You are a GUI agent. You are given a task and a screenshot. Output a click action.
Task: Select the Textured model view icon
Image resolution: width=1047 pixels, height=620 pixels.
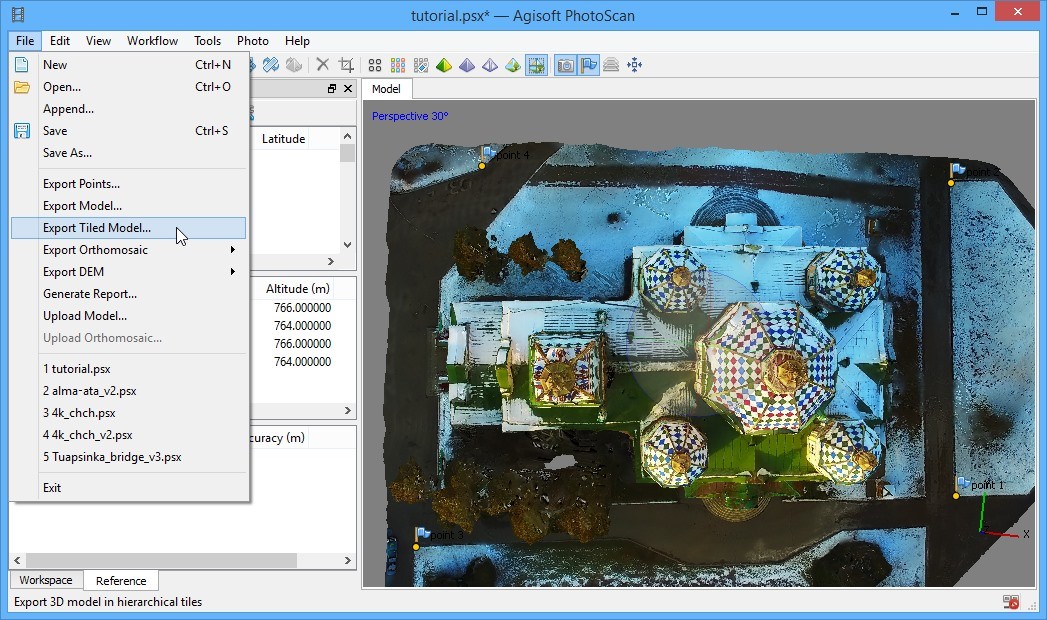click(x=513, y=65)
